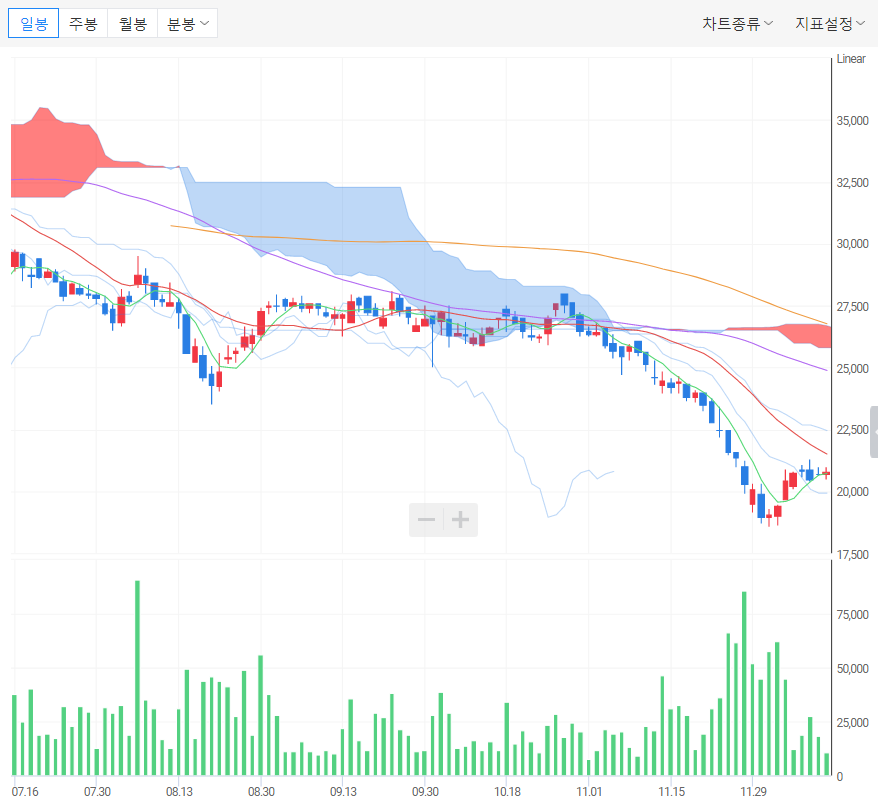878x806 pixels.
Task: Click the 27,500 price axis label
Action: 852,307
